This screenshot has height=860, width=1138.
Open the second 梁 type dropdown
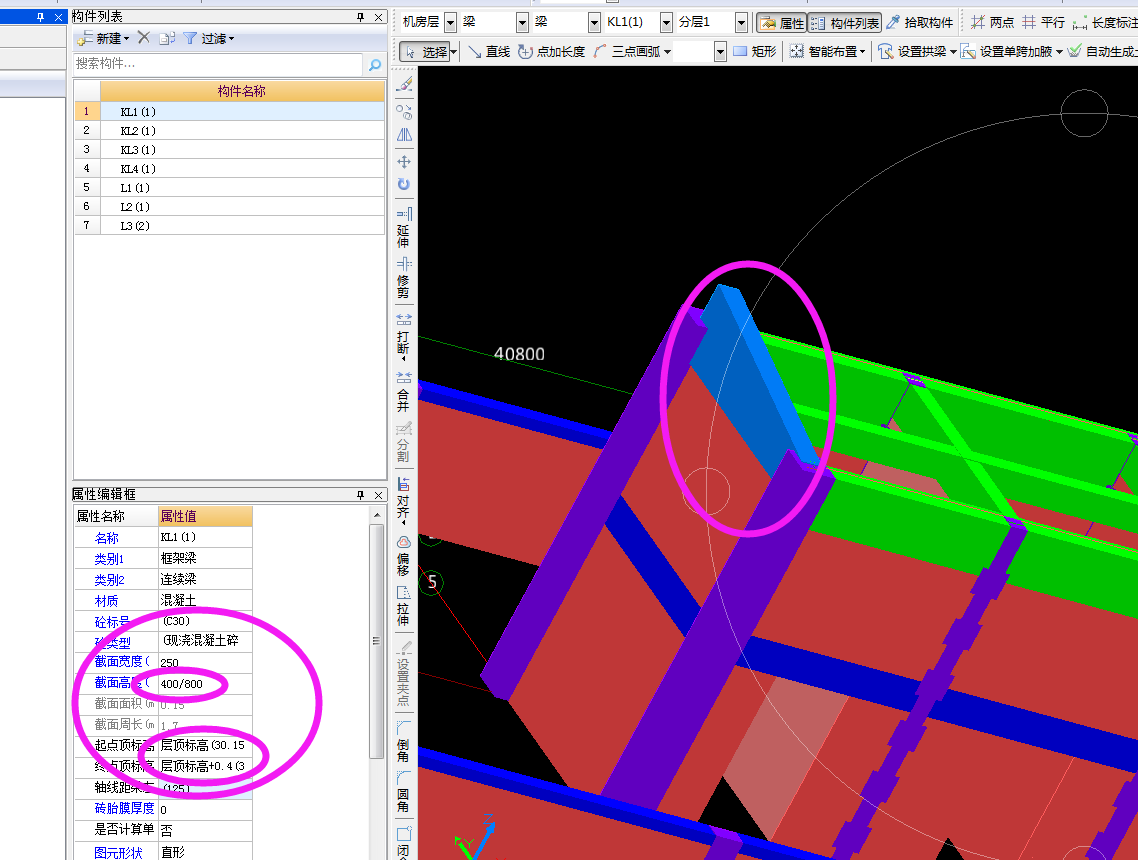coord(594,22)
